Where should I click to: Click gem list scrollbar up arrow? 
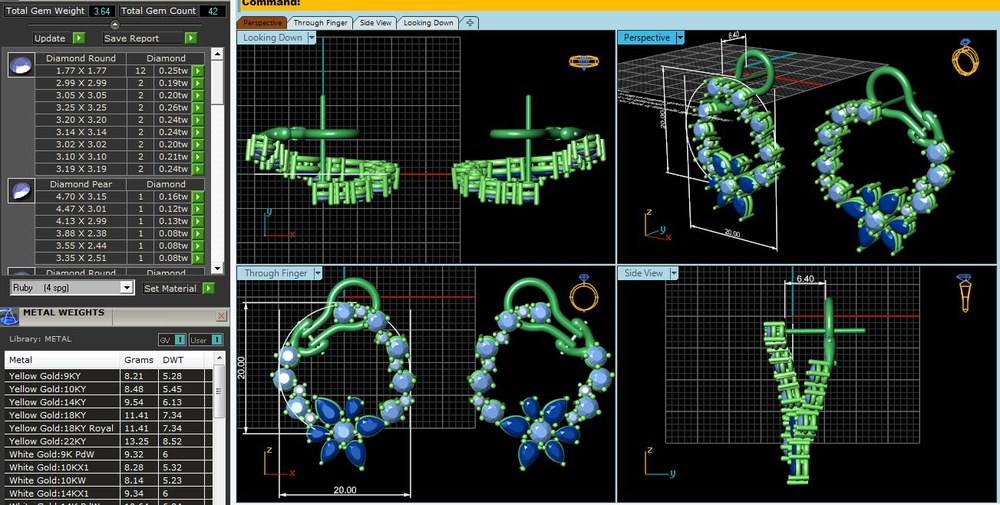(x=217, y=55)
